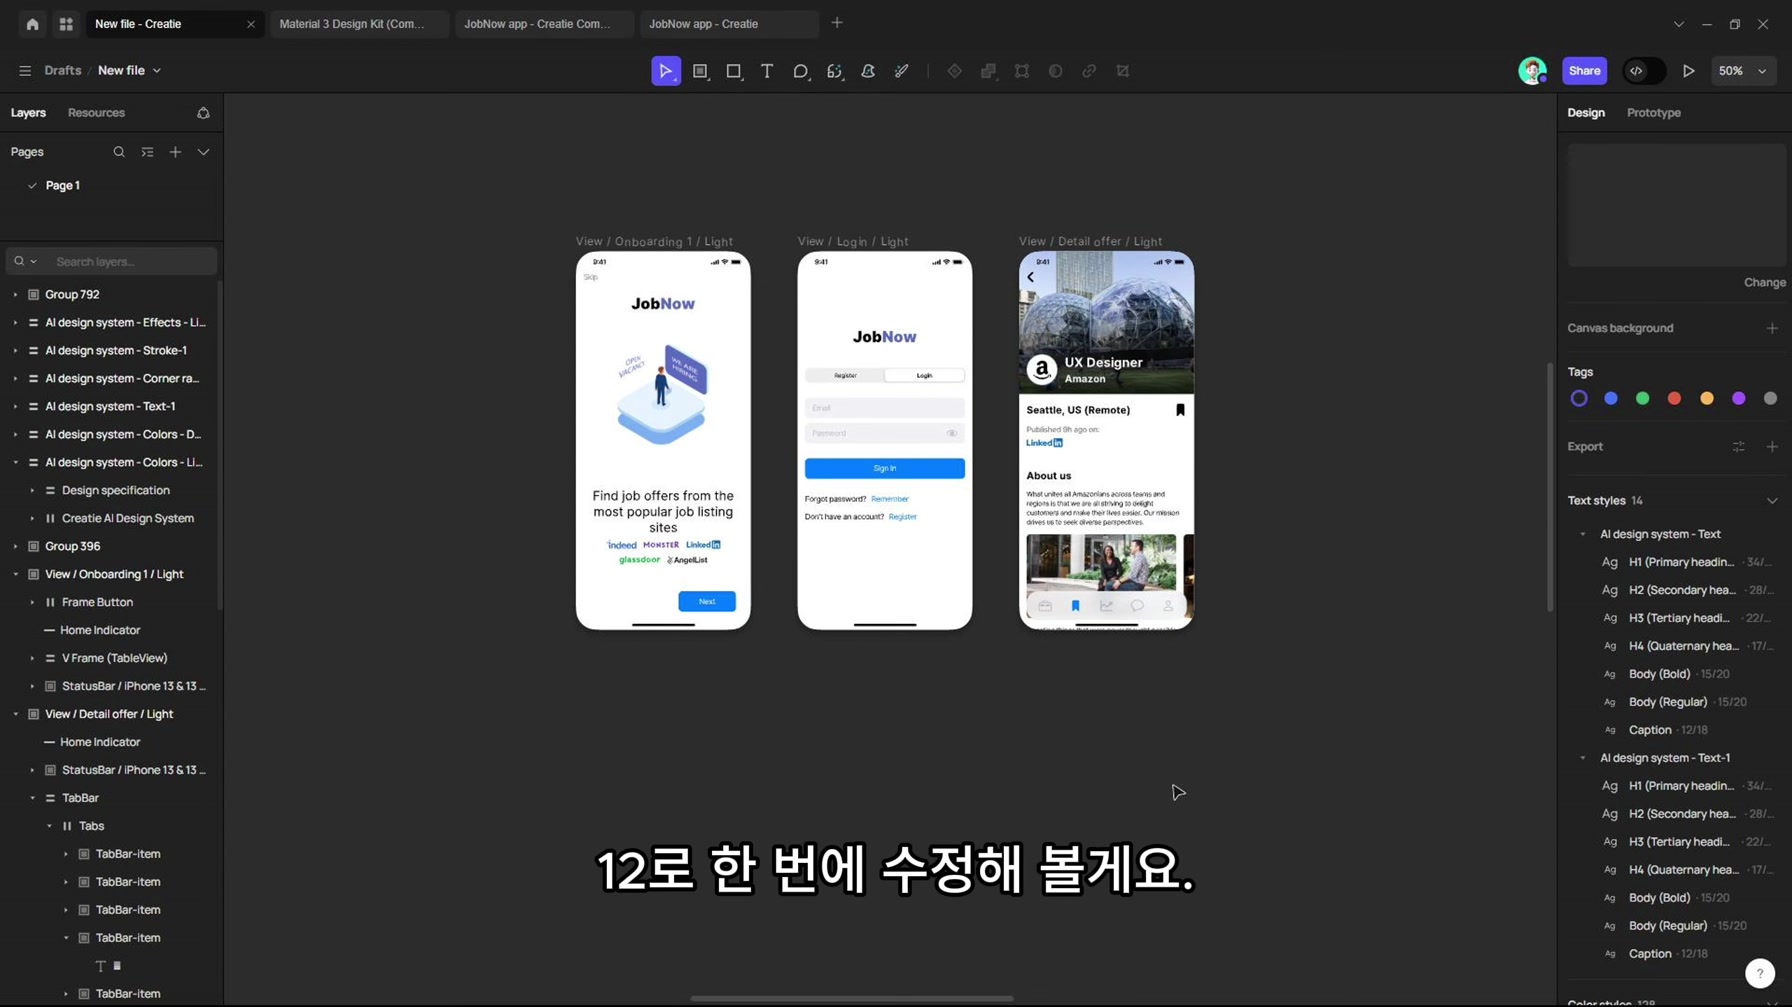Click the Create component icon
This screenshot has width=1792, height=1007.
click(955, 71)
